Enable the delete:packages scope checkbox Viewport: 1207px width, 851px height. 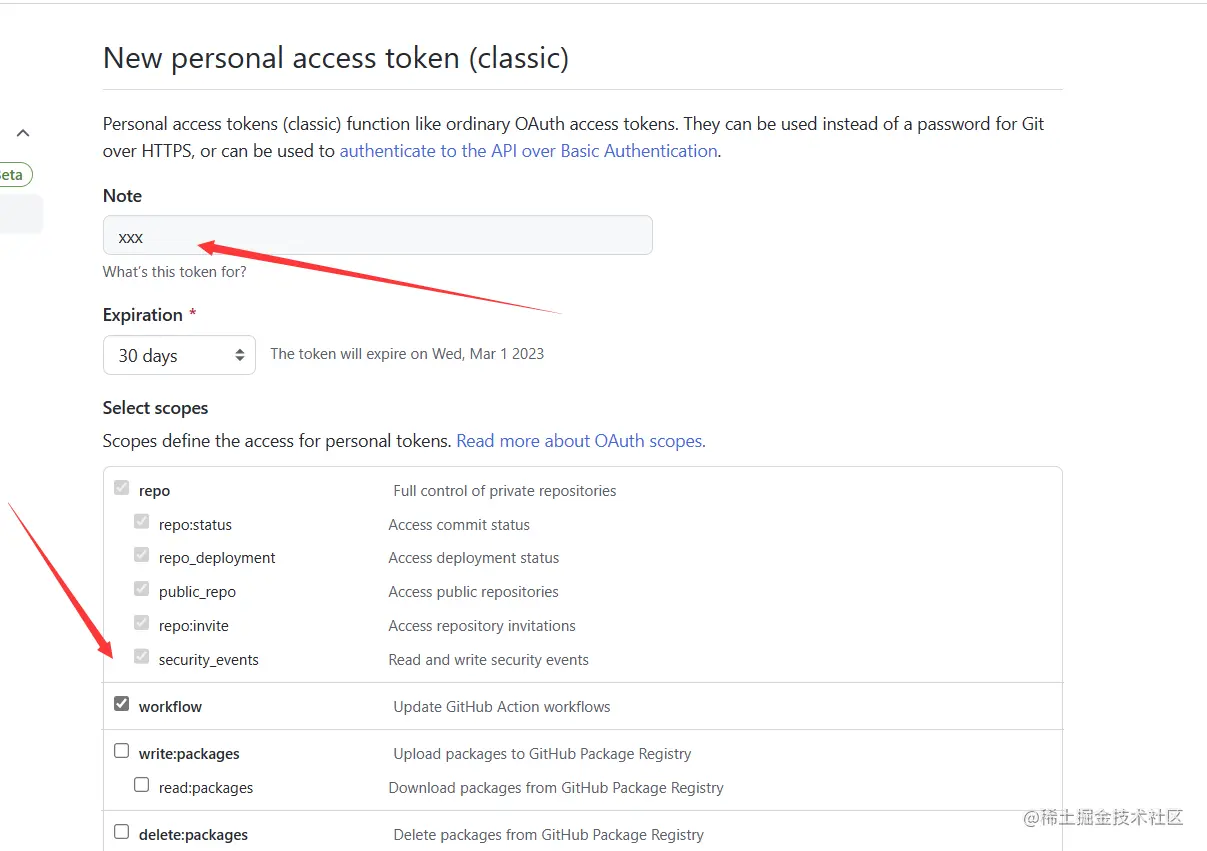(122, 832)
